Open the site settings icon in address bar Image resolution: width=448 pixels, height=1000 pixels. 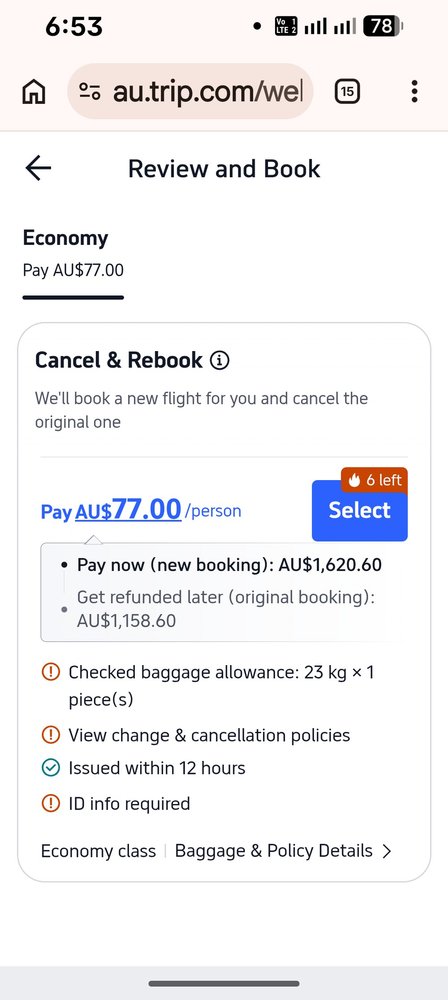pyautogui.click(x=90, y=92)
